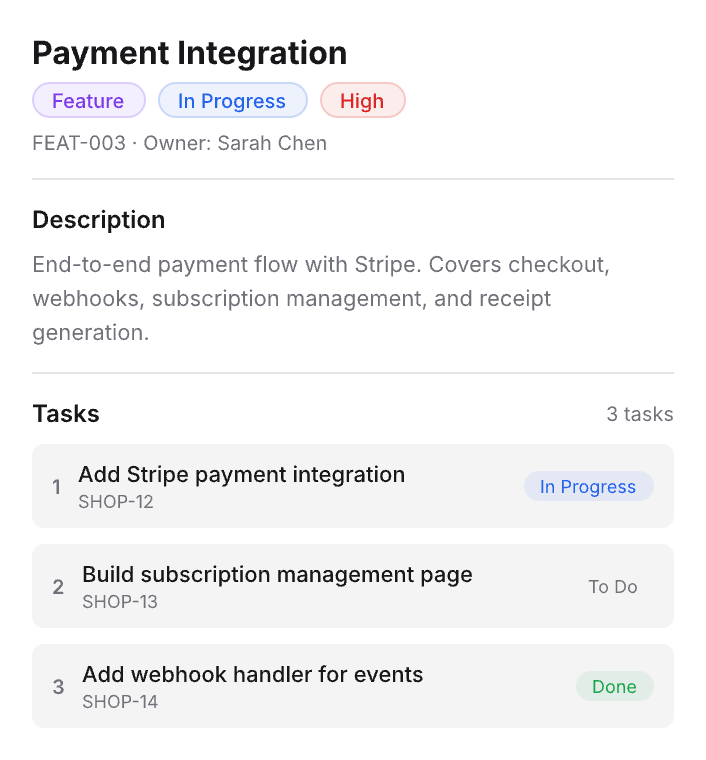Screen dimensions: 706x760
Task: Click the FEAT-003 feature ID
Action: pyautogui.click(x=79, y=143)
